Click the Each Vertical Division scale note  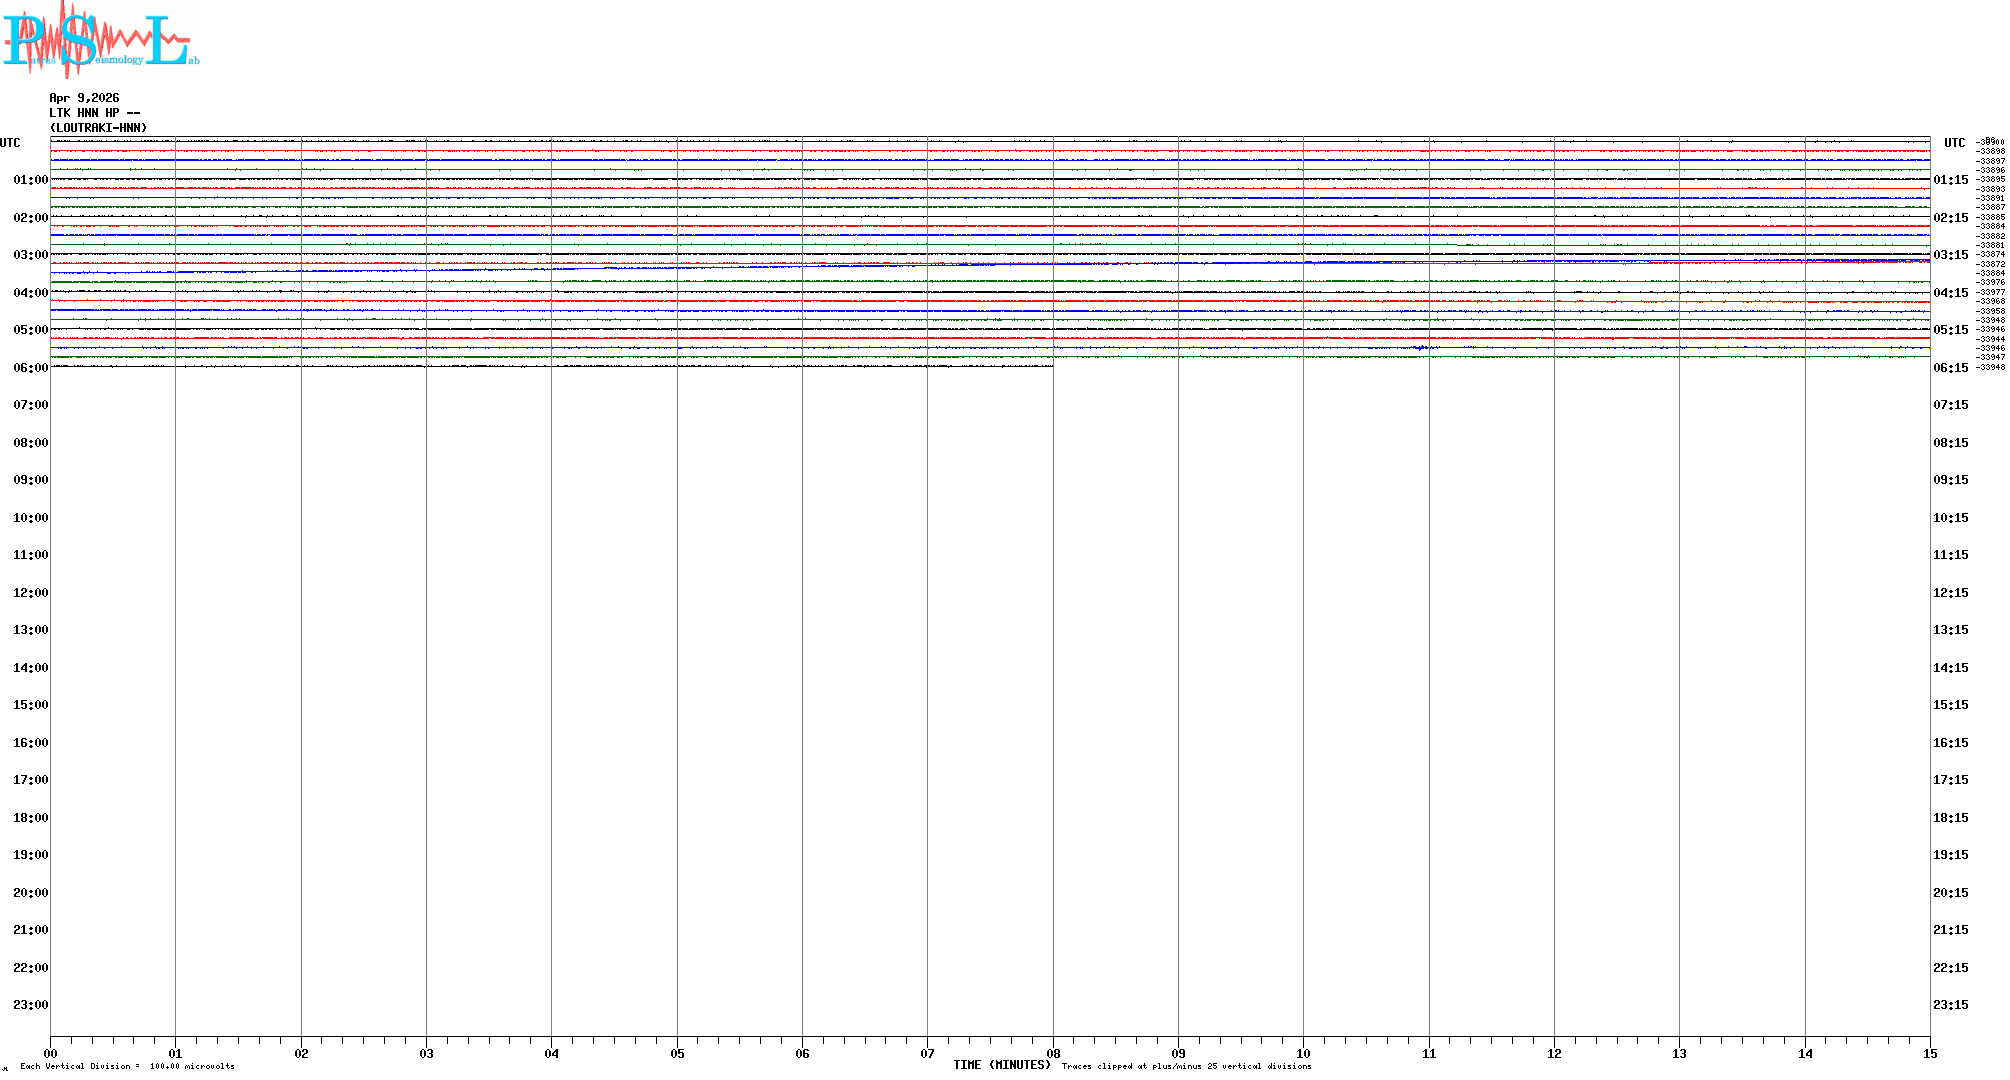(x=127, y=1066)
